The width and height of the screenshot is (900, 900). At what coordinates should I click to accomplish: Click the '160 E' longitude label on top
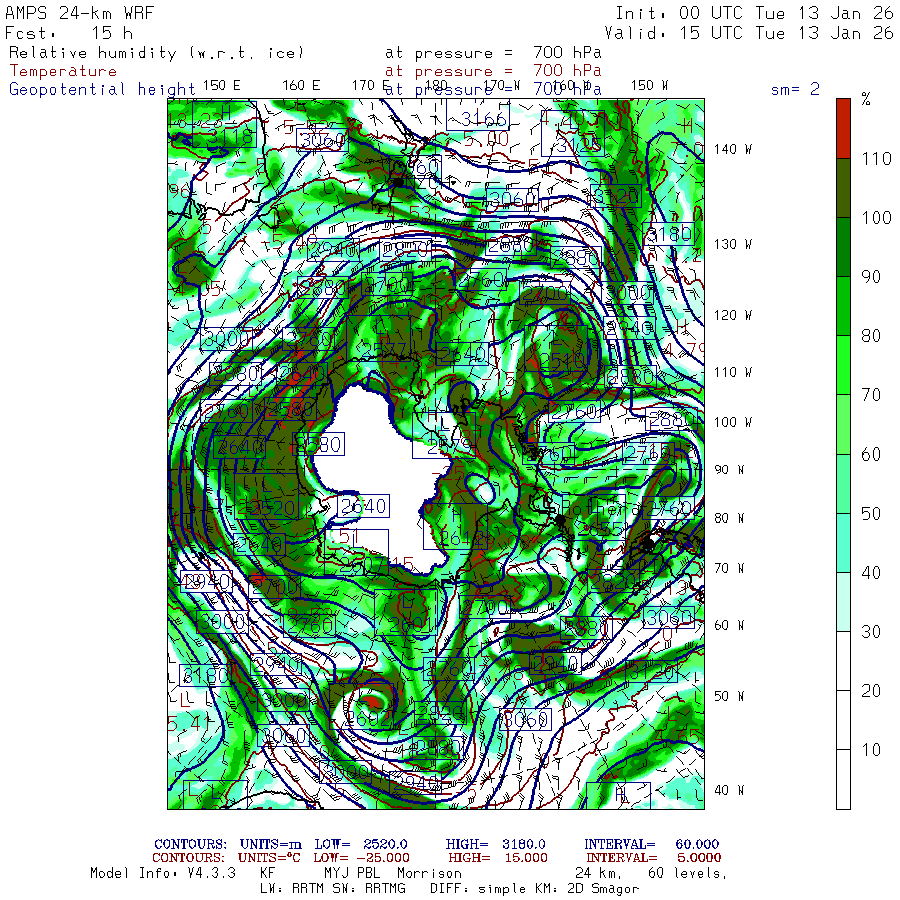click(x=301, y=86)
